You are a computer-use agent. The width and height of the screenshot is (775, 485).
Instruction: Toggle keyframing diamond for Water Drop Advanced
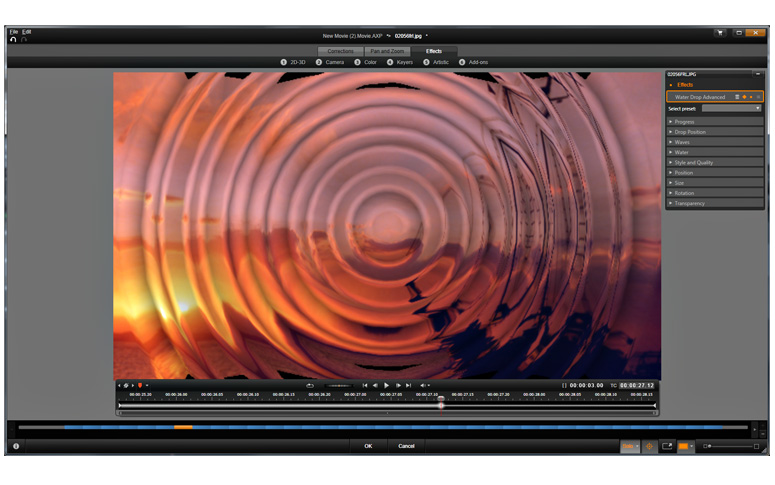744,97
